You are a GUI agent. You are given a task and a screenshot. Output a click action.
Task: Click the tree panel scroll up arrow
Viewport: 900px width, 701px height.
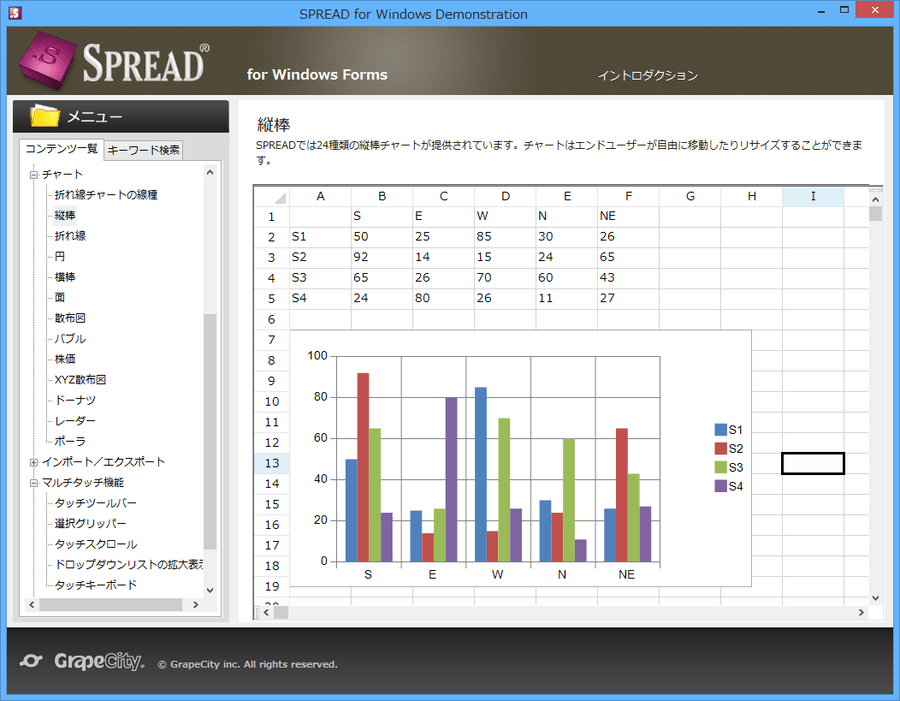(210, 172)
